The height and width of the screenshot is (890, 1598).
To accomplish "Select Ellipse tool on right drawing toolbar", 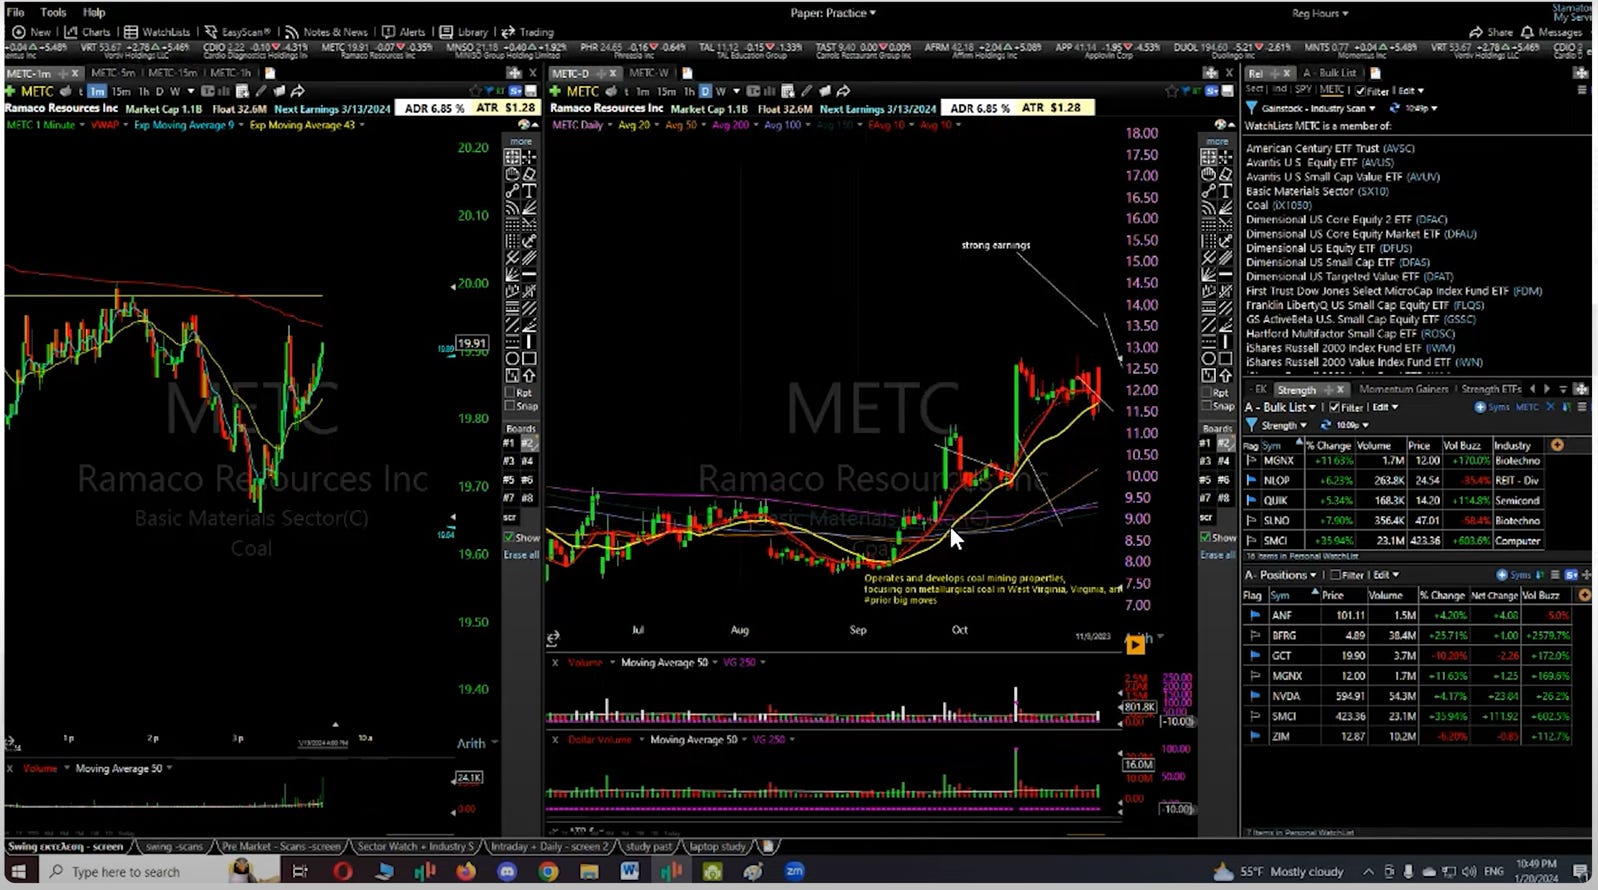I will [1209, 358].
